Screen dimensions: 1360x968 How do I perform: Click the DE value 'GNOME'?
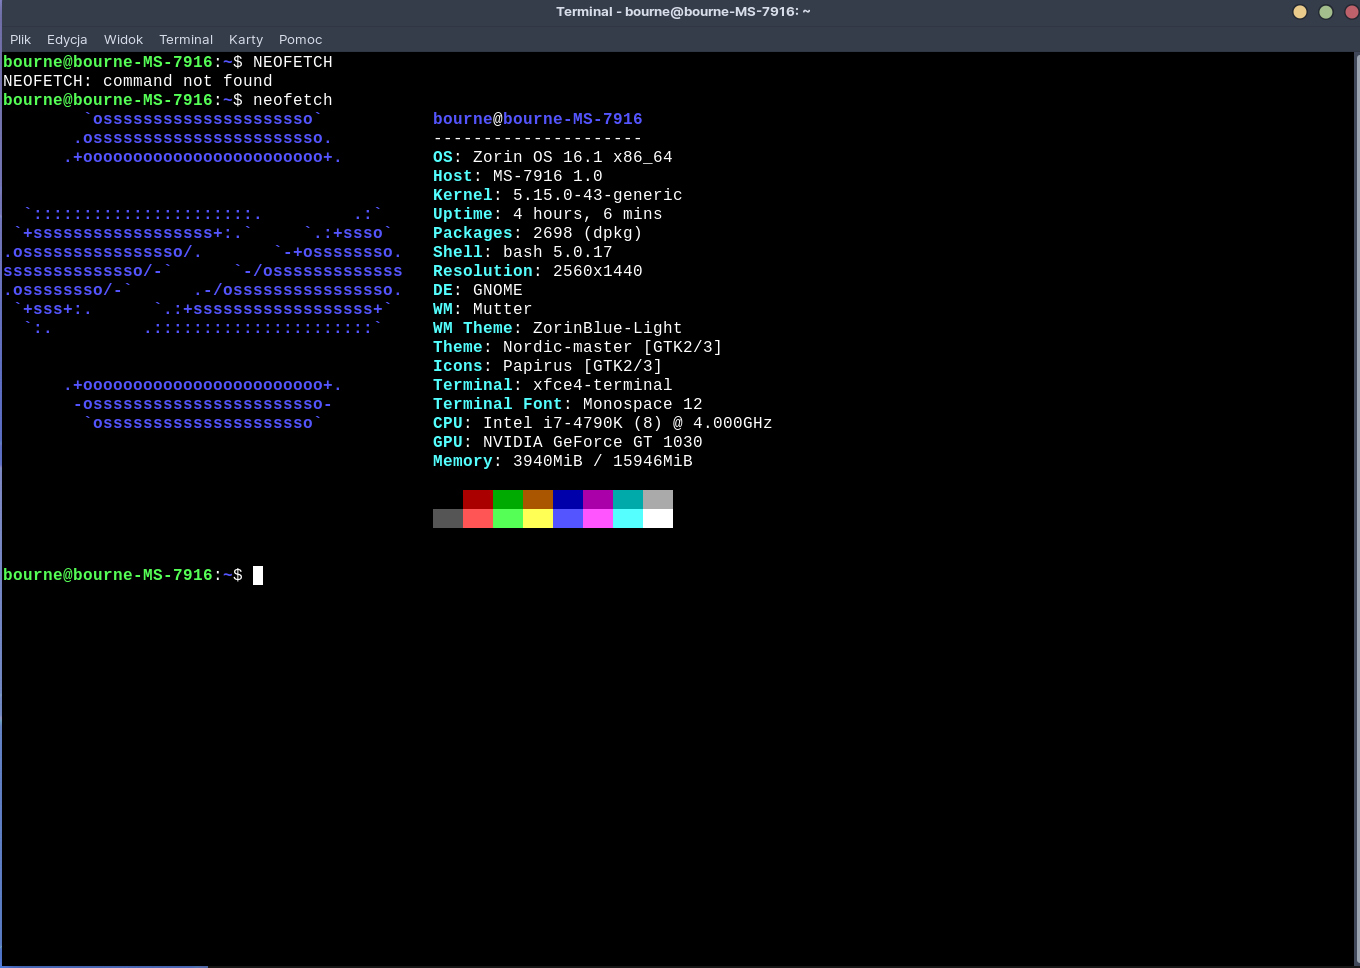498,290
